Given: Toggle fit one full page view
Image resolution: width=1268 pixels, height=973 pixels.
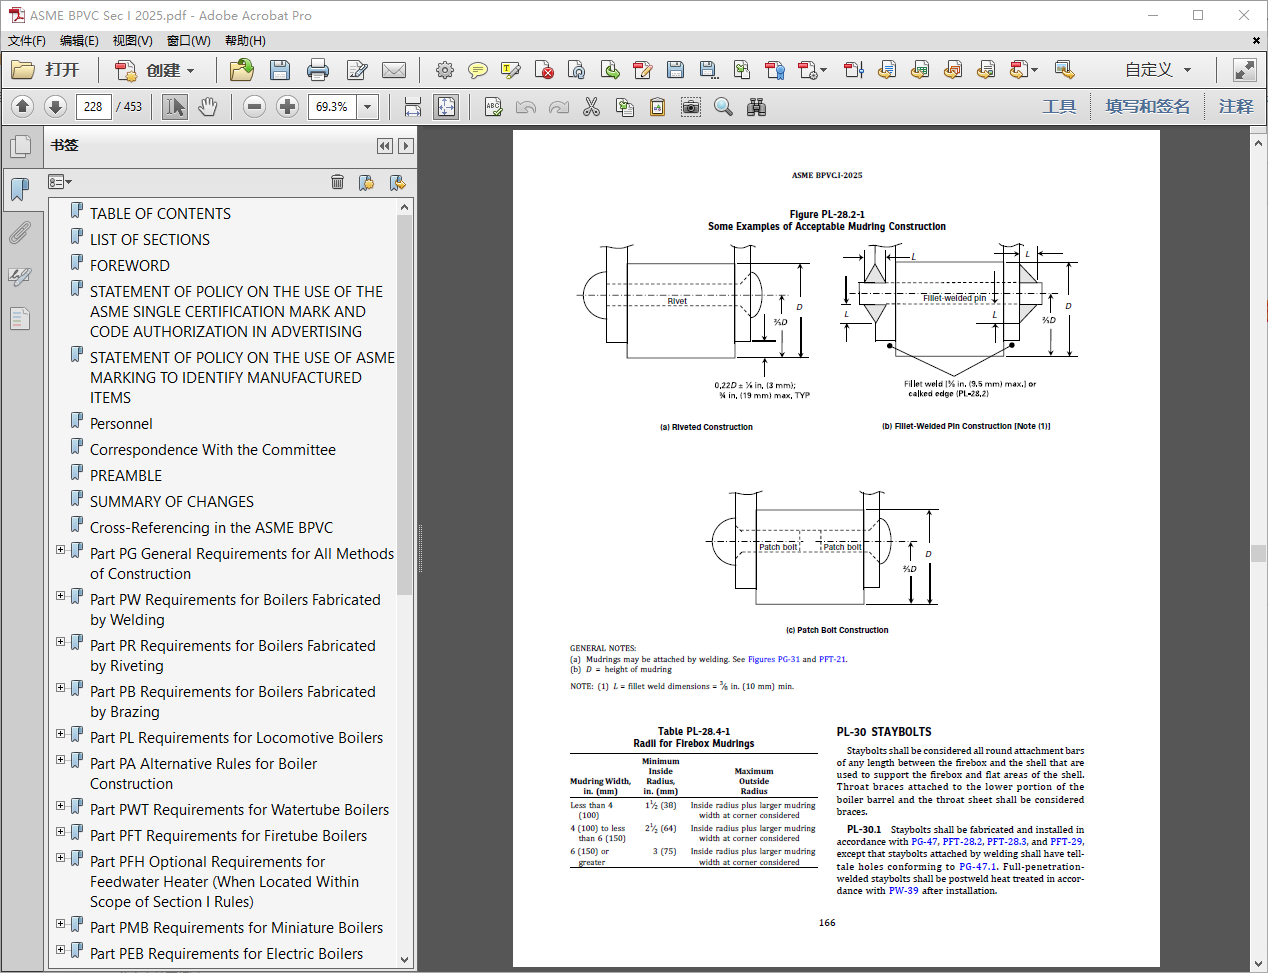Looking at the screenshot, I should 446,107.
